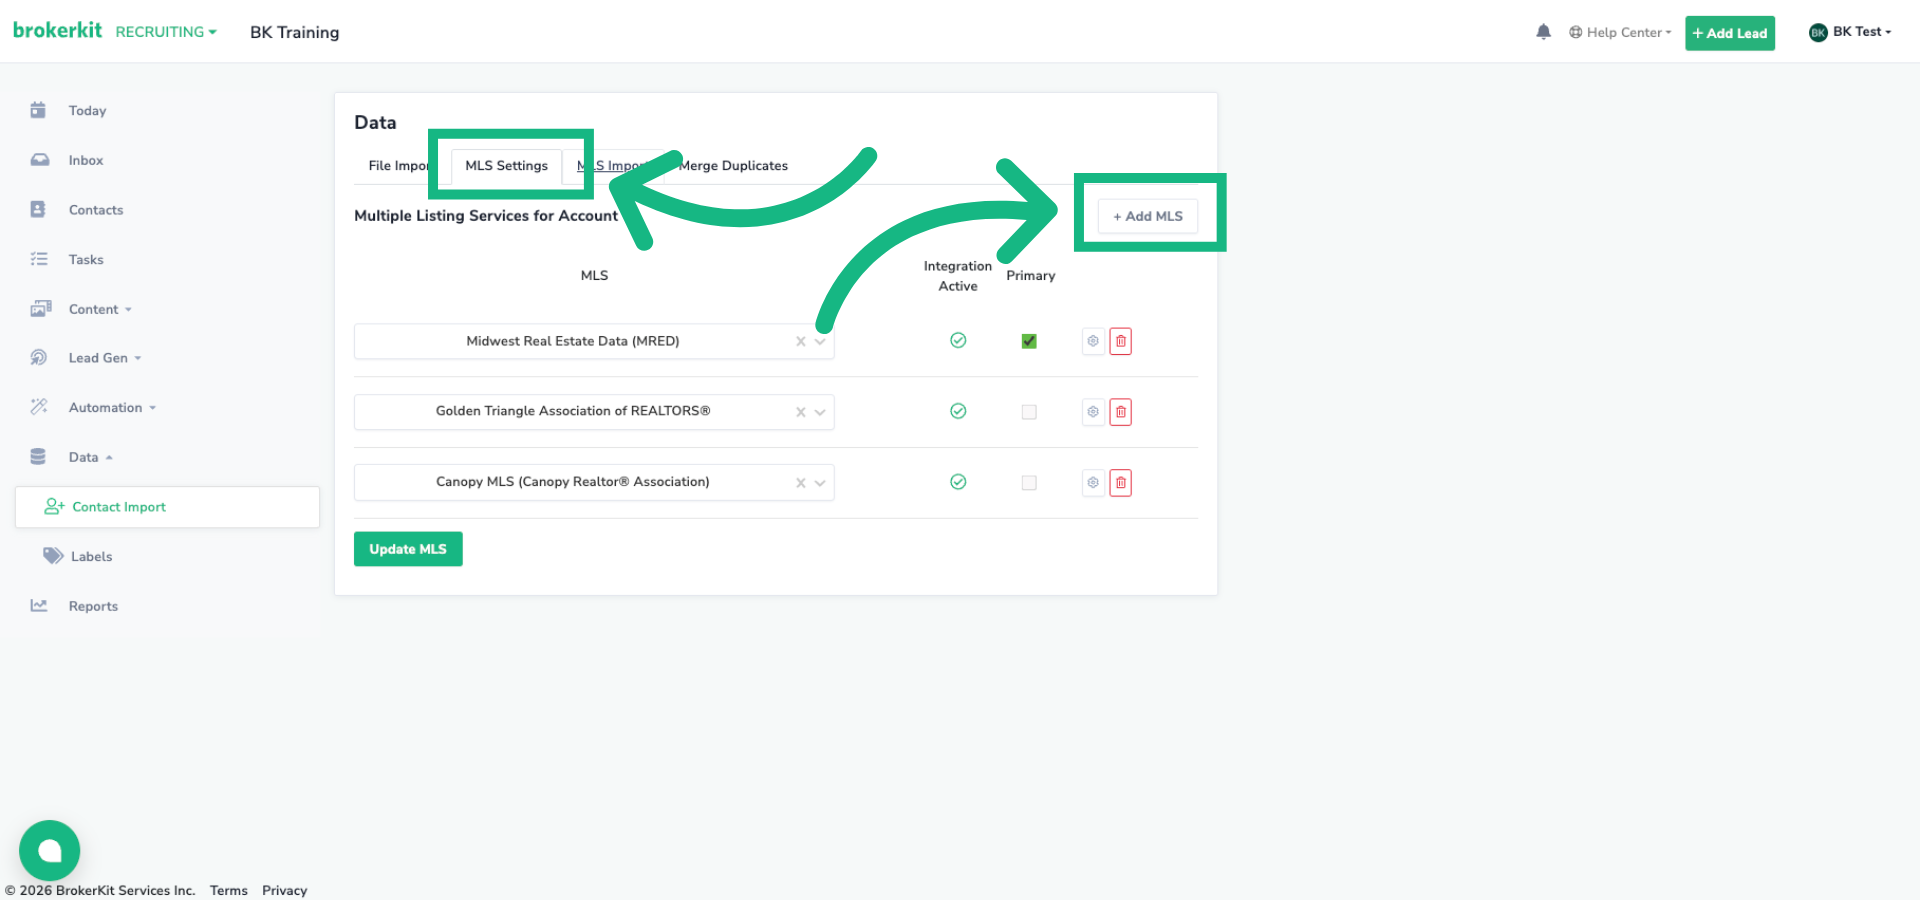Click the Data database icon
Viewport: 1920px width, 900px height.
point(38,456)
